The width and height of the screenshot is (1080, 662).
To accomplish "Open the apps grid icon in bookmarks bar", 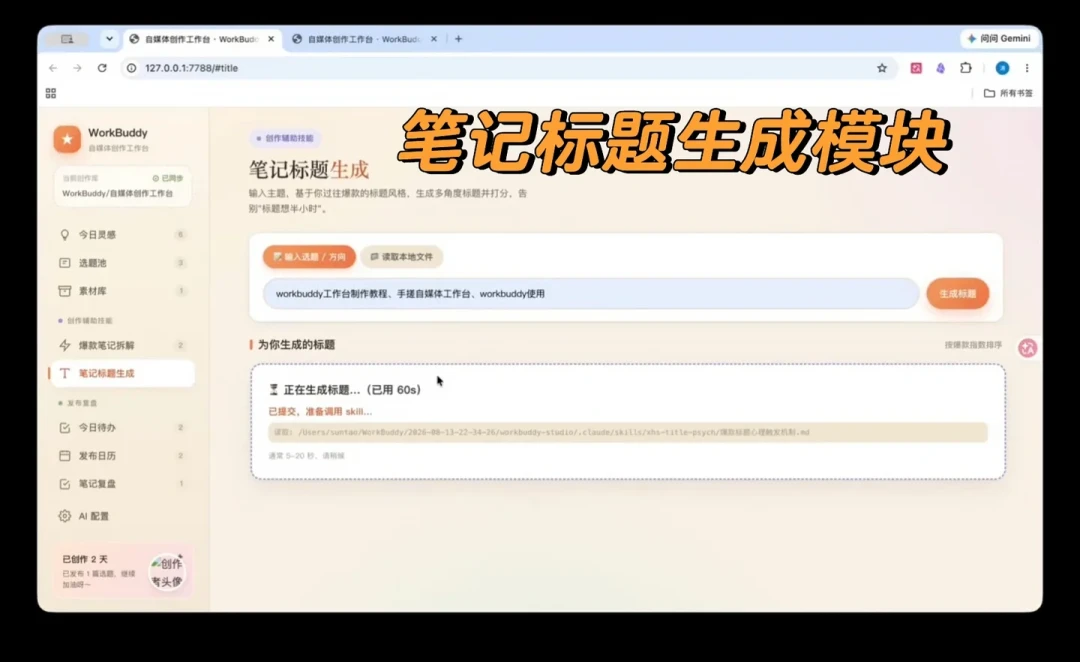I will point(51,93).
